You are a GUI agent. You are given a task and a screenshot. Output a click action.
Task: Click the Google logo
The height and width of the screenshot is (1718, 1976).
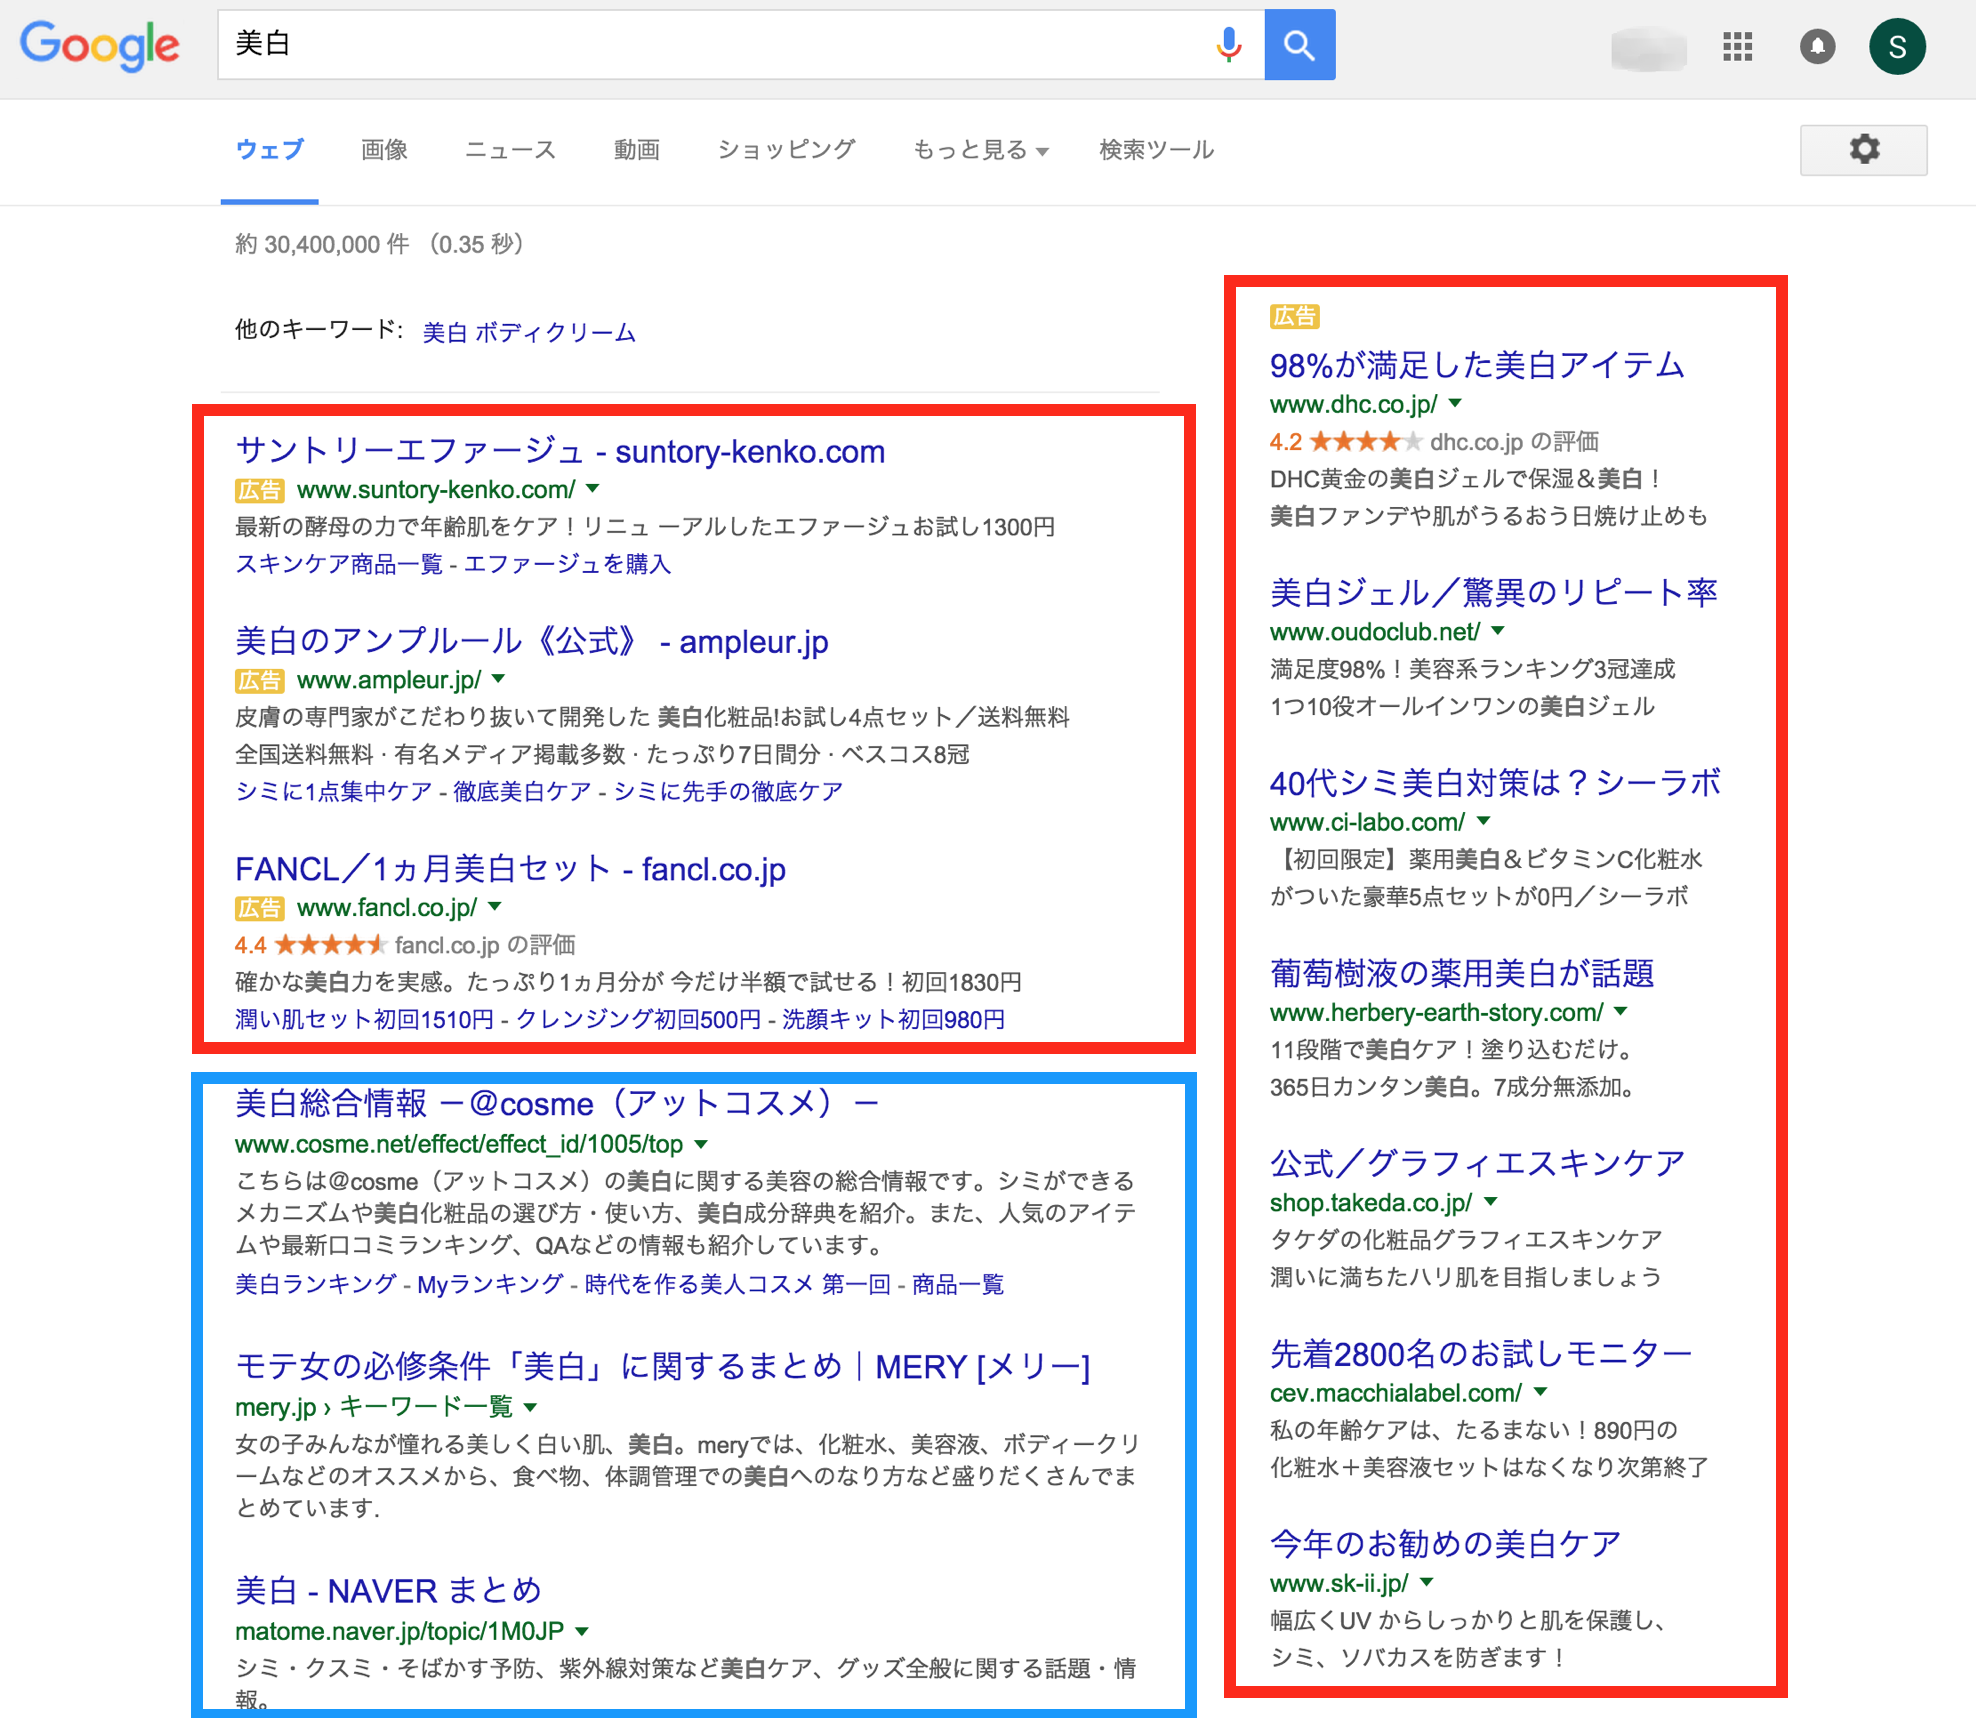(x=99, y=46)
